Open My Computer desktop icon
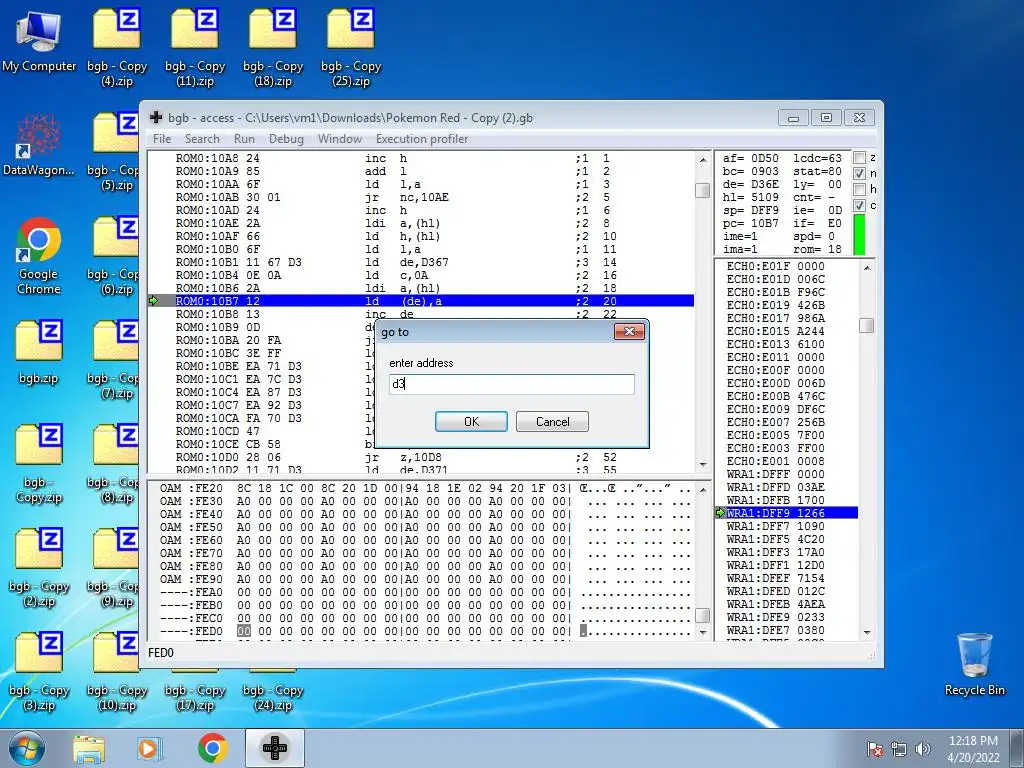 tap(39, 41)
